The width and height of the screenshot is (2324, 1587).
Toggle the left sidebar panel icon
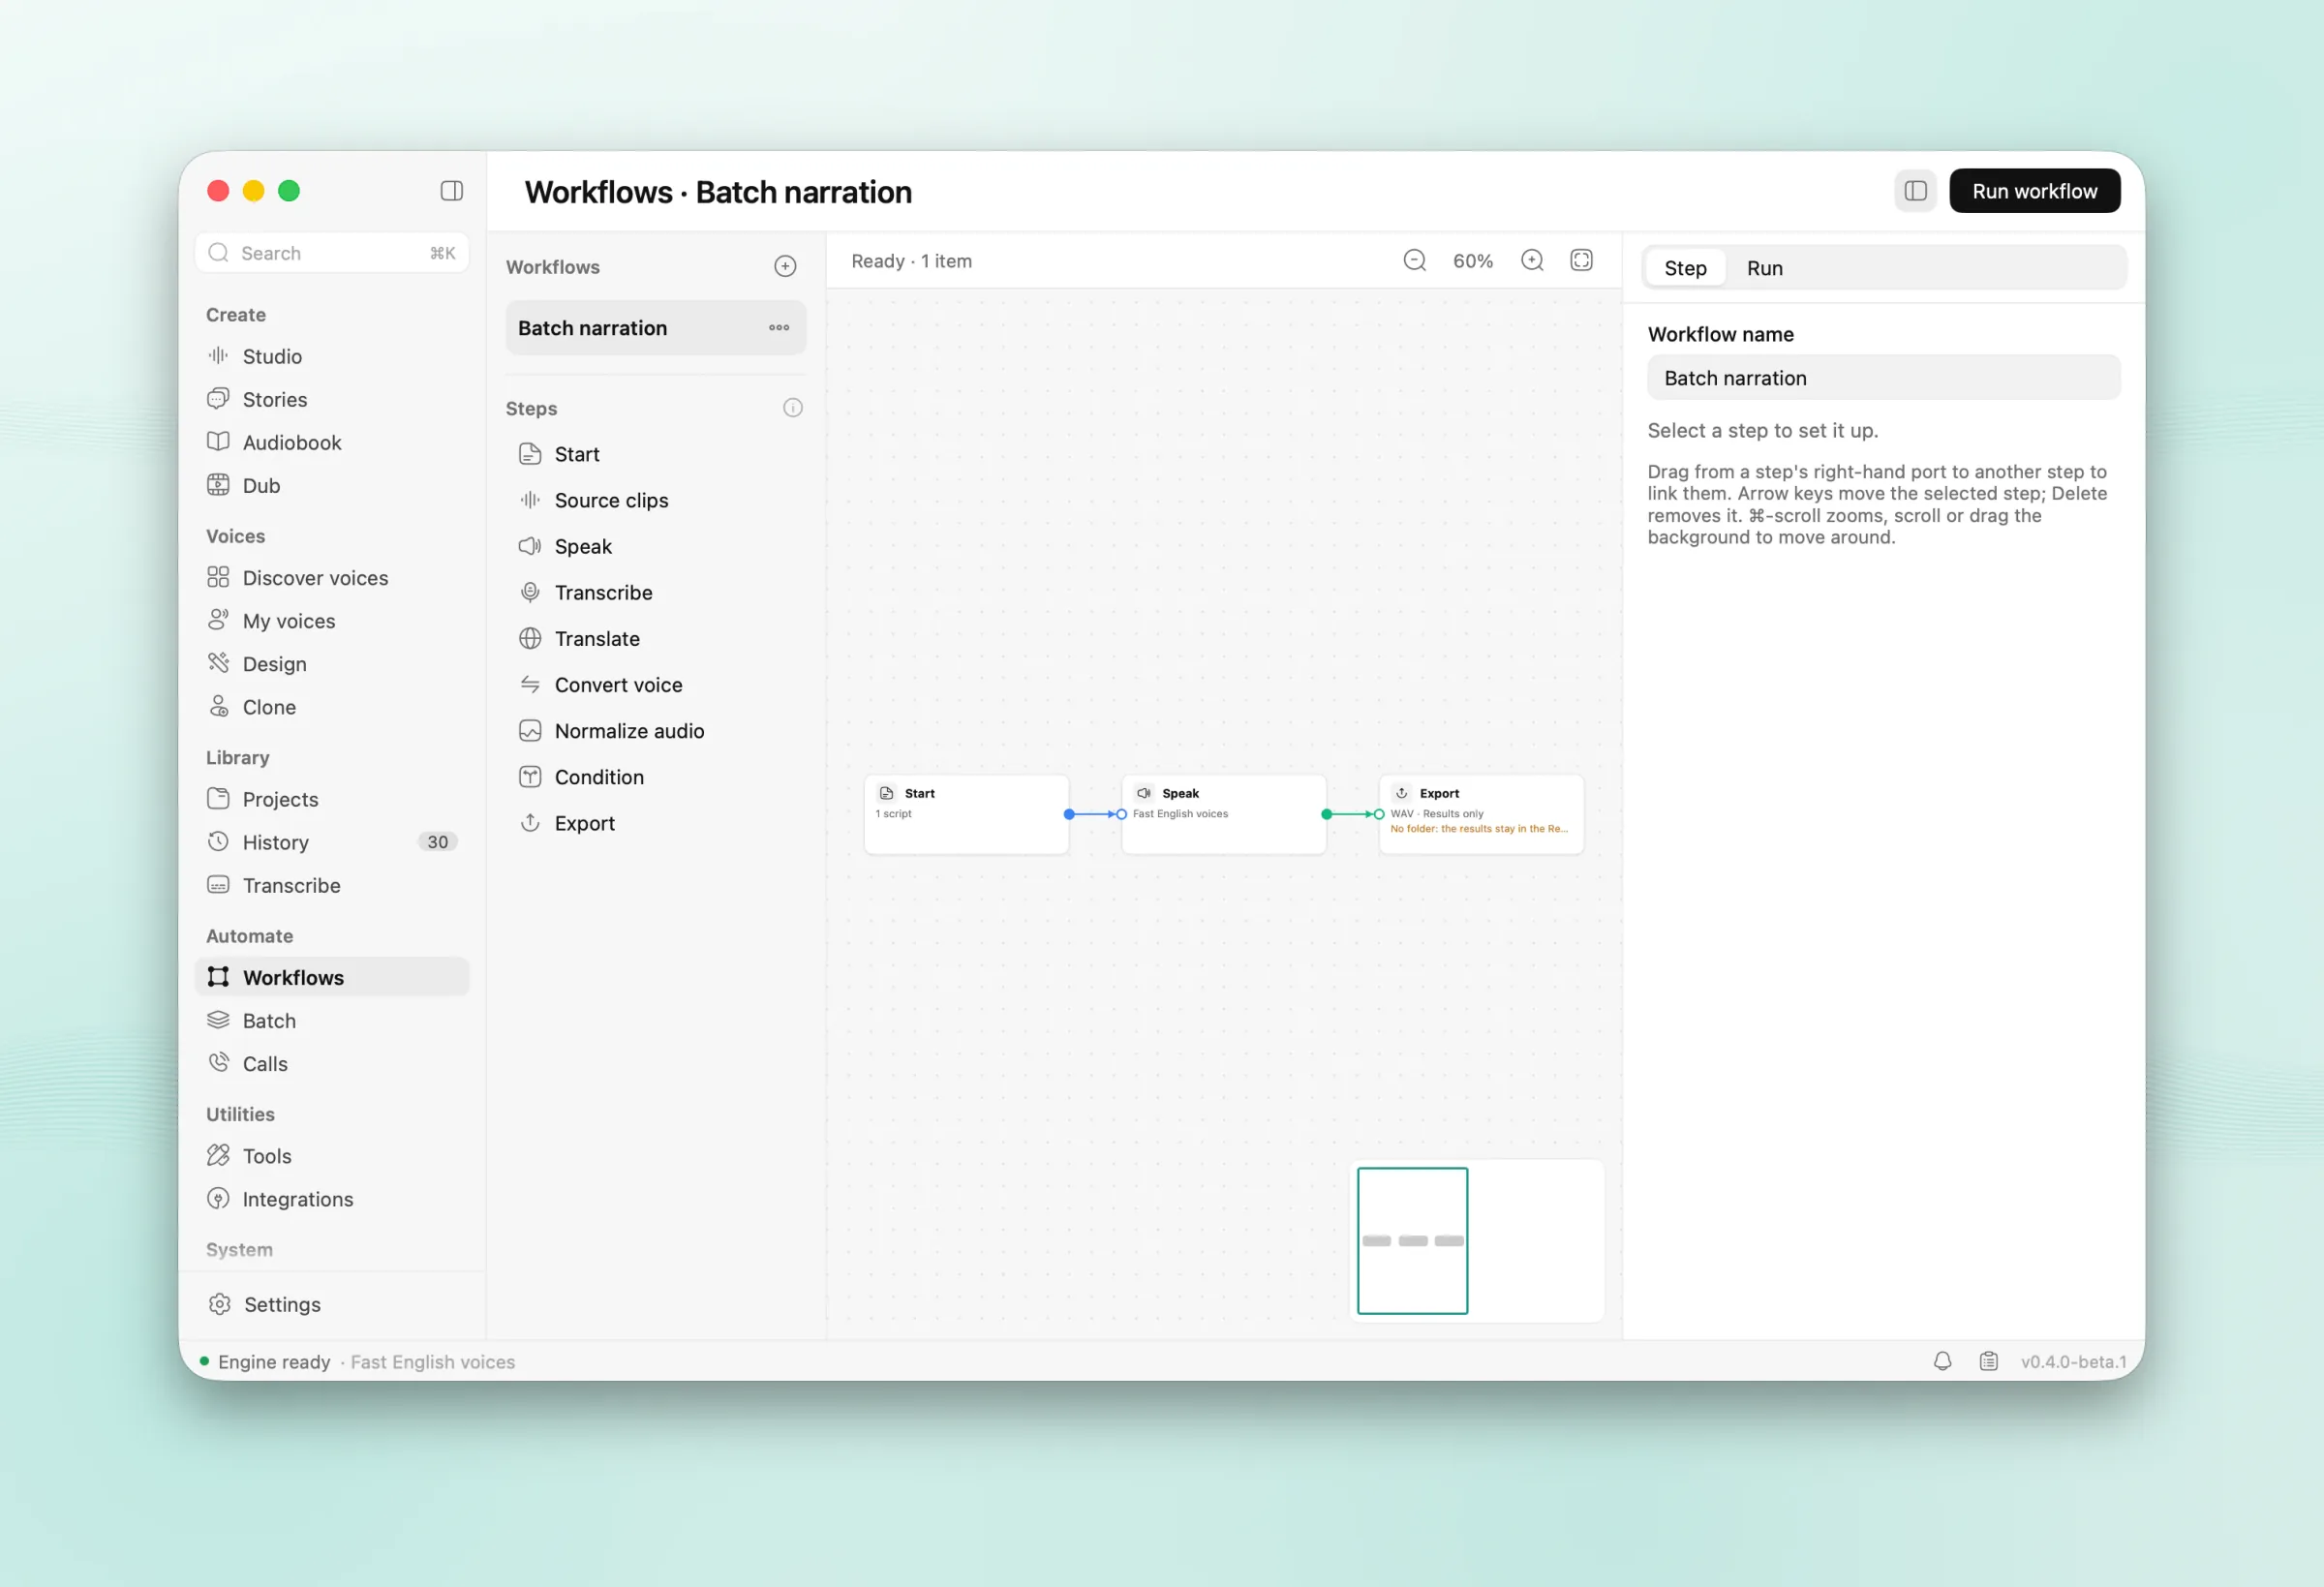pos(451,191)
